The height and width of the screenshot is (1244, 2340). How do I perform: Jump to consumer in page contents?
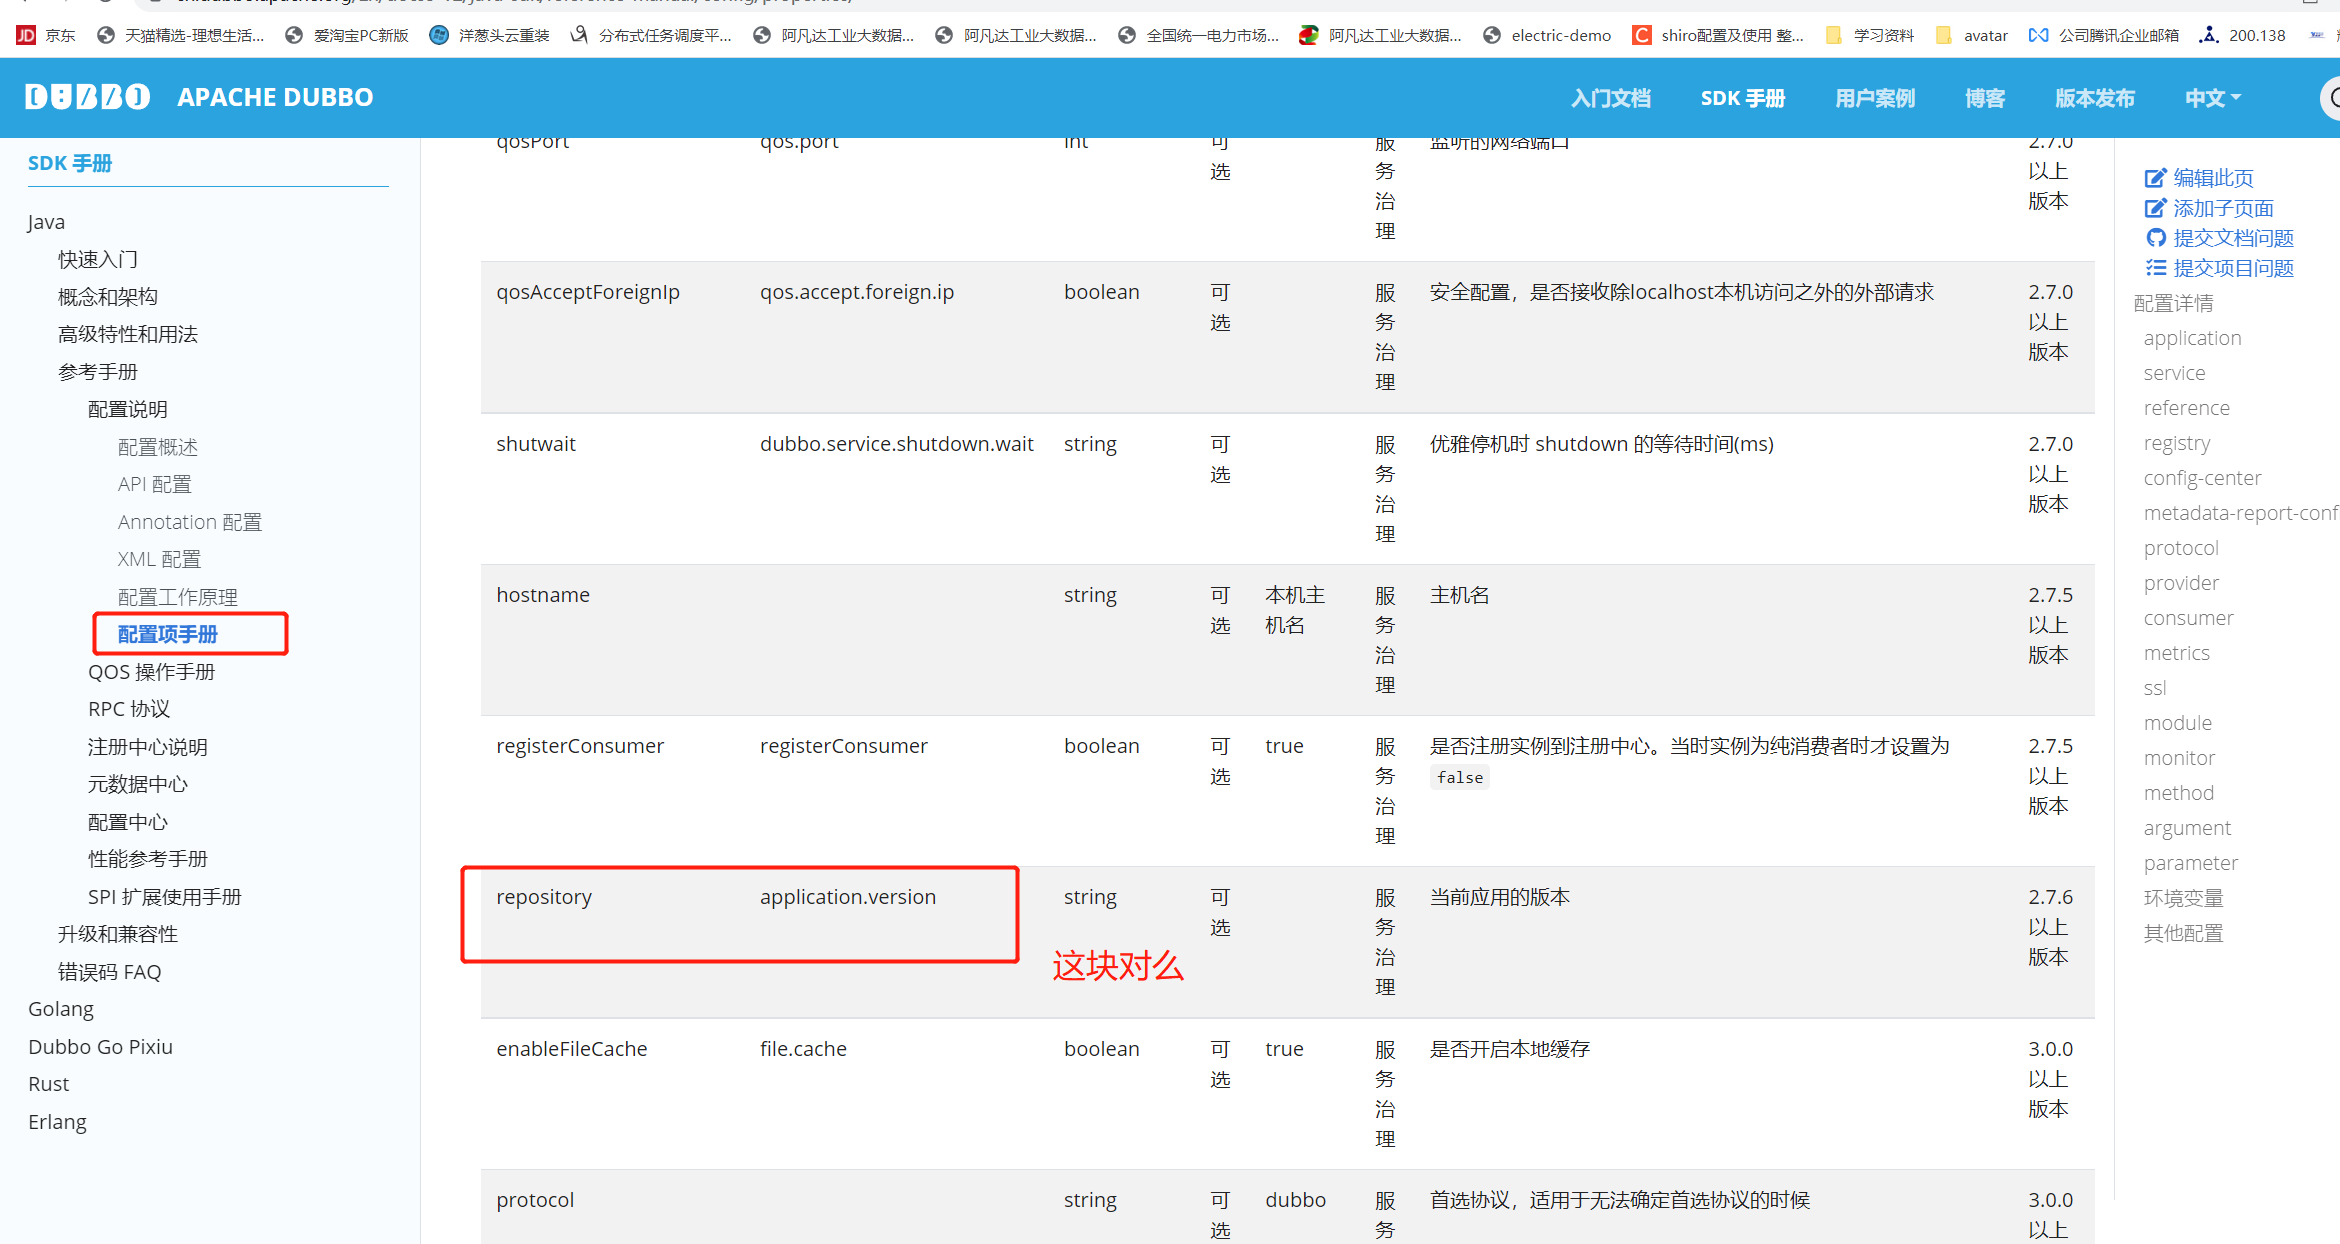point(2188,618)
